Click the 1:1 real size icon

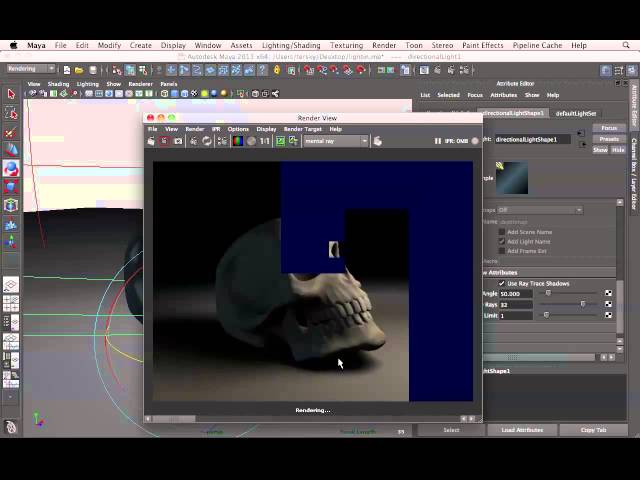265,141
